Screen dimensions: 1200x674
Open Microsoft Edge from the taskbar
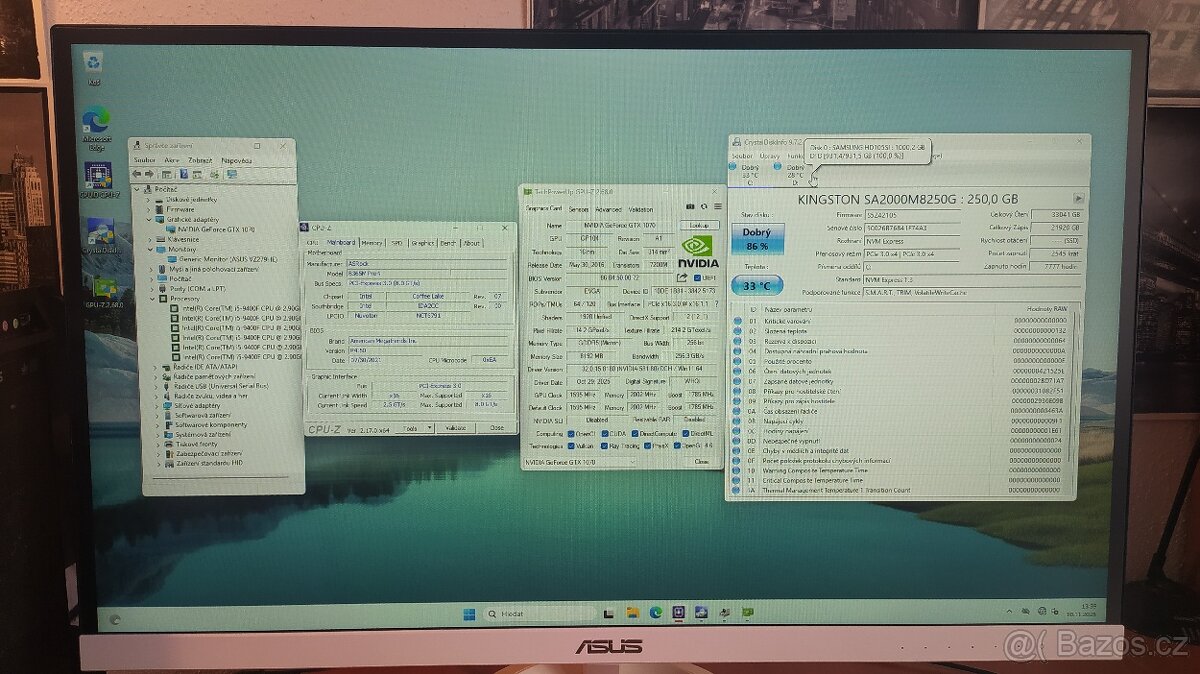point(655,613)
